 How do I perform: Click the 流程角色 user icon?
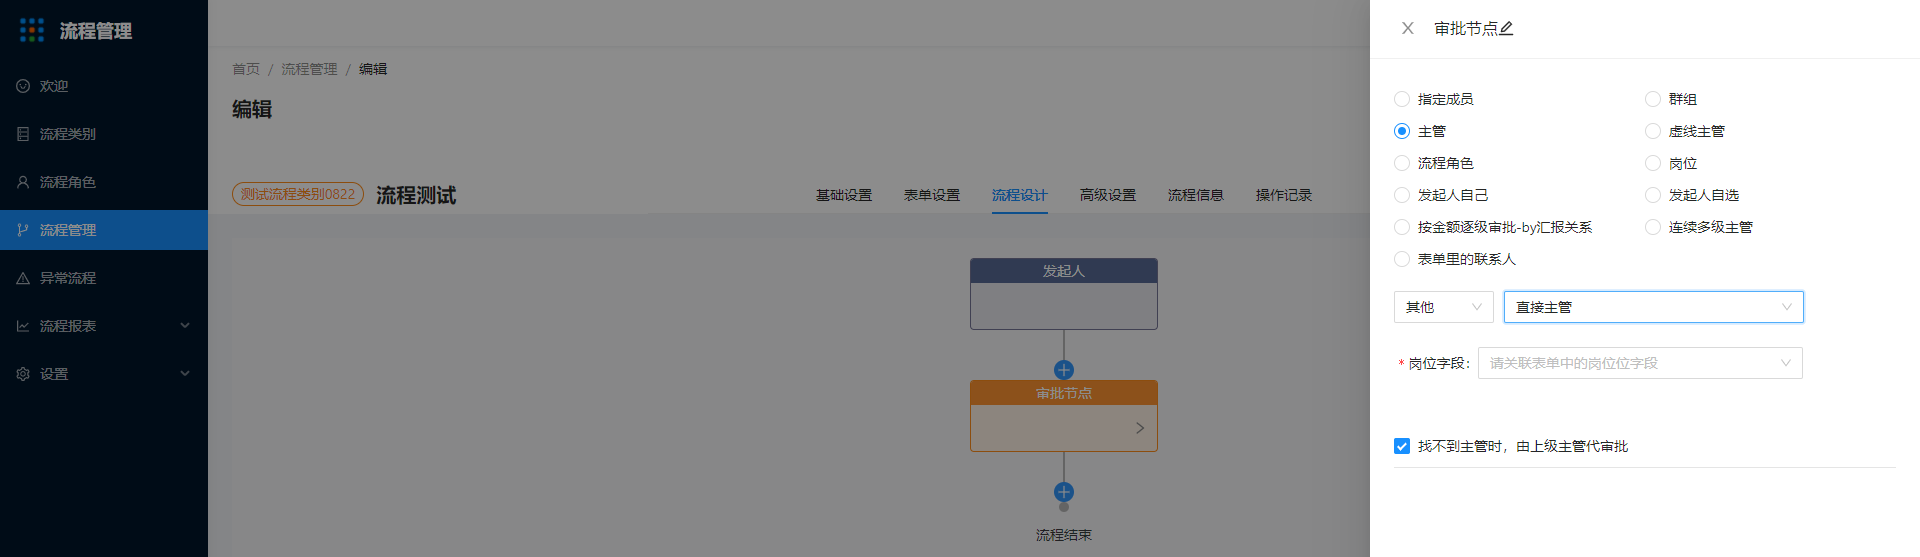point(23,182)
